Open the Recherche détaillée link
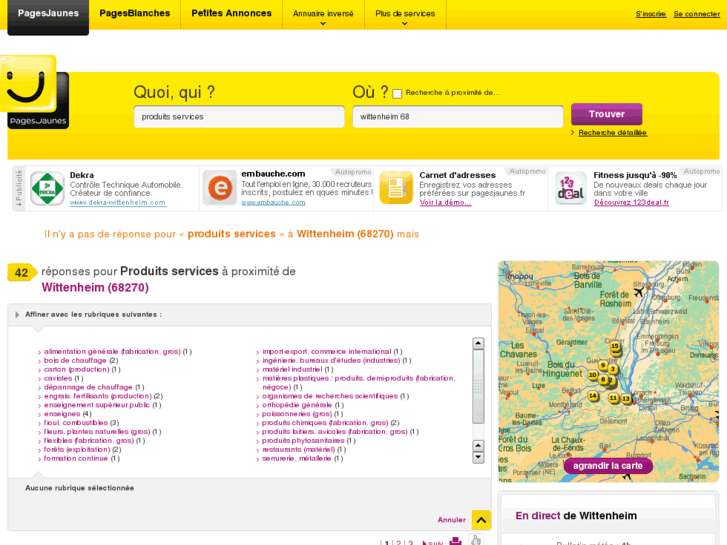Image resolution: width=727 pixels, height=545 pixels. (612, 133)
